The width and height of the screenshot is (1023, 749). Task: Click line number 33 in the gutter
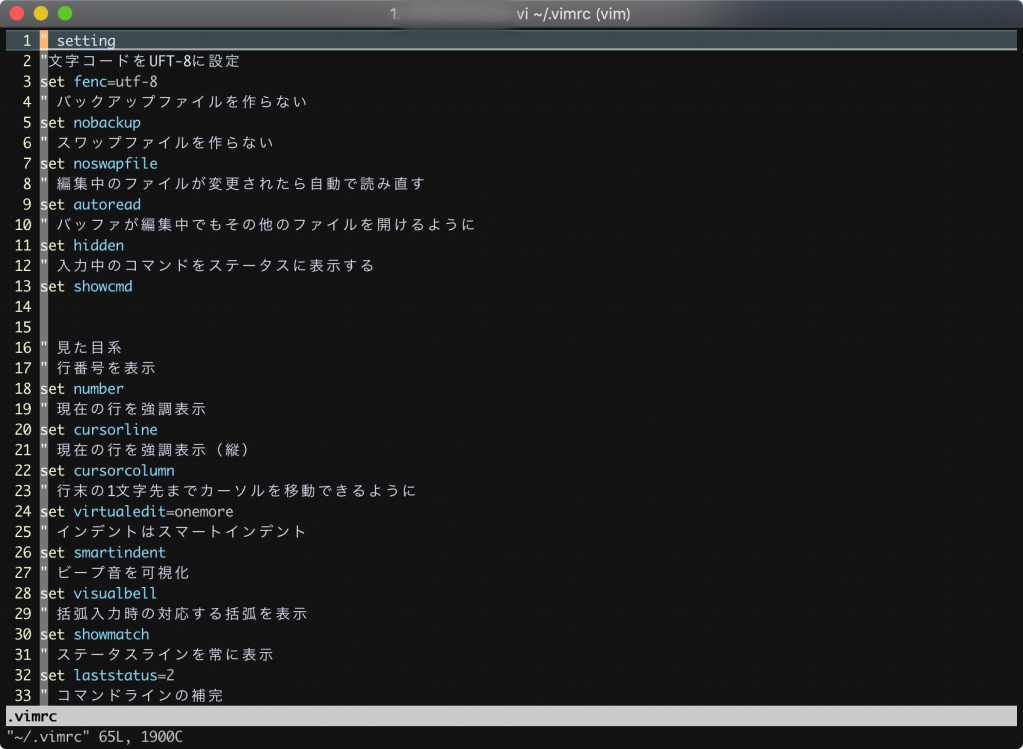tap(22, 695)
